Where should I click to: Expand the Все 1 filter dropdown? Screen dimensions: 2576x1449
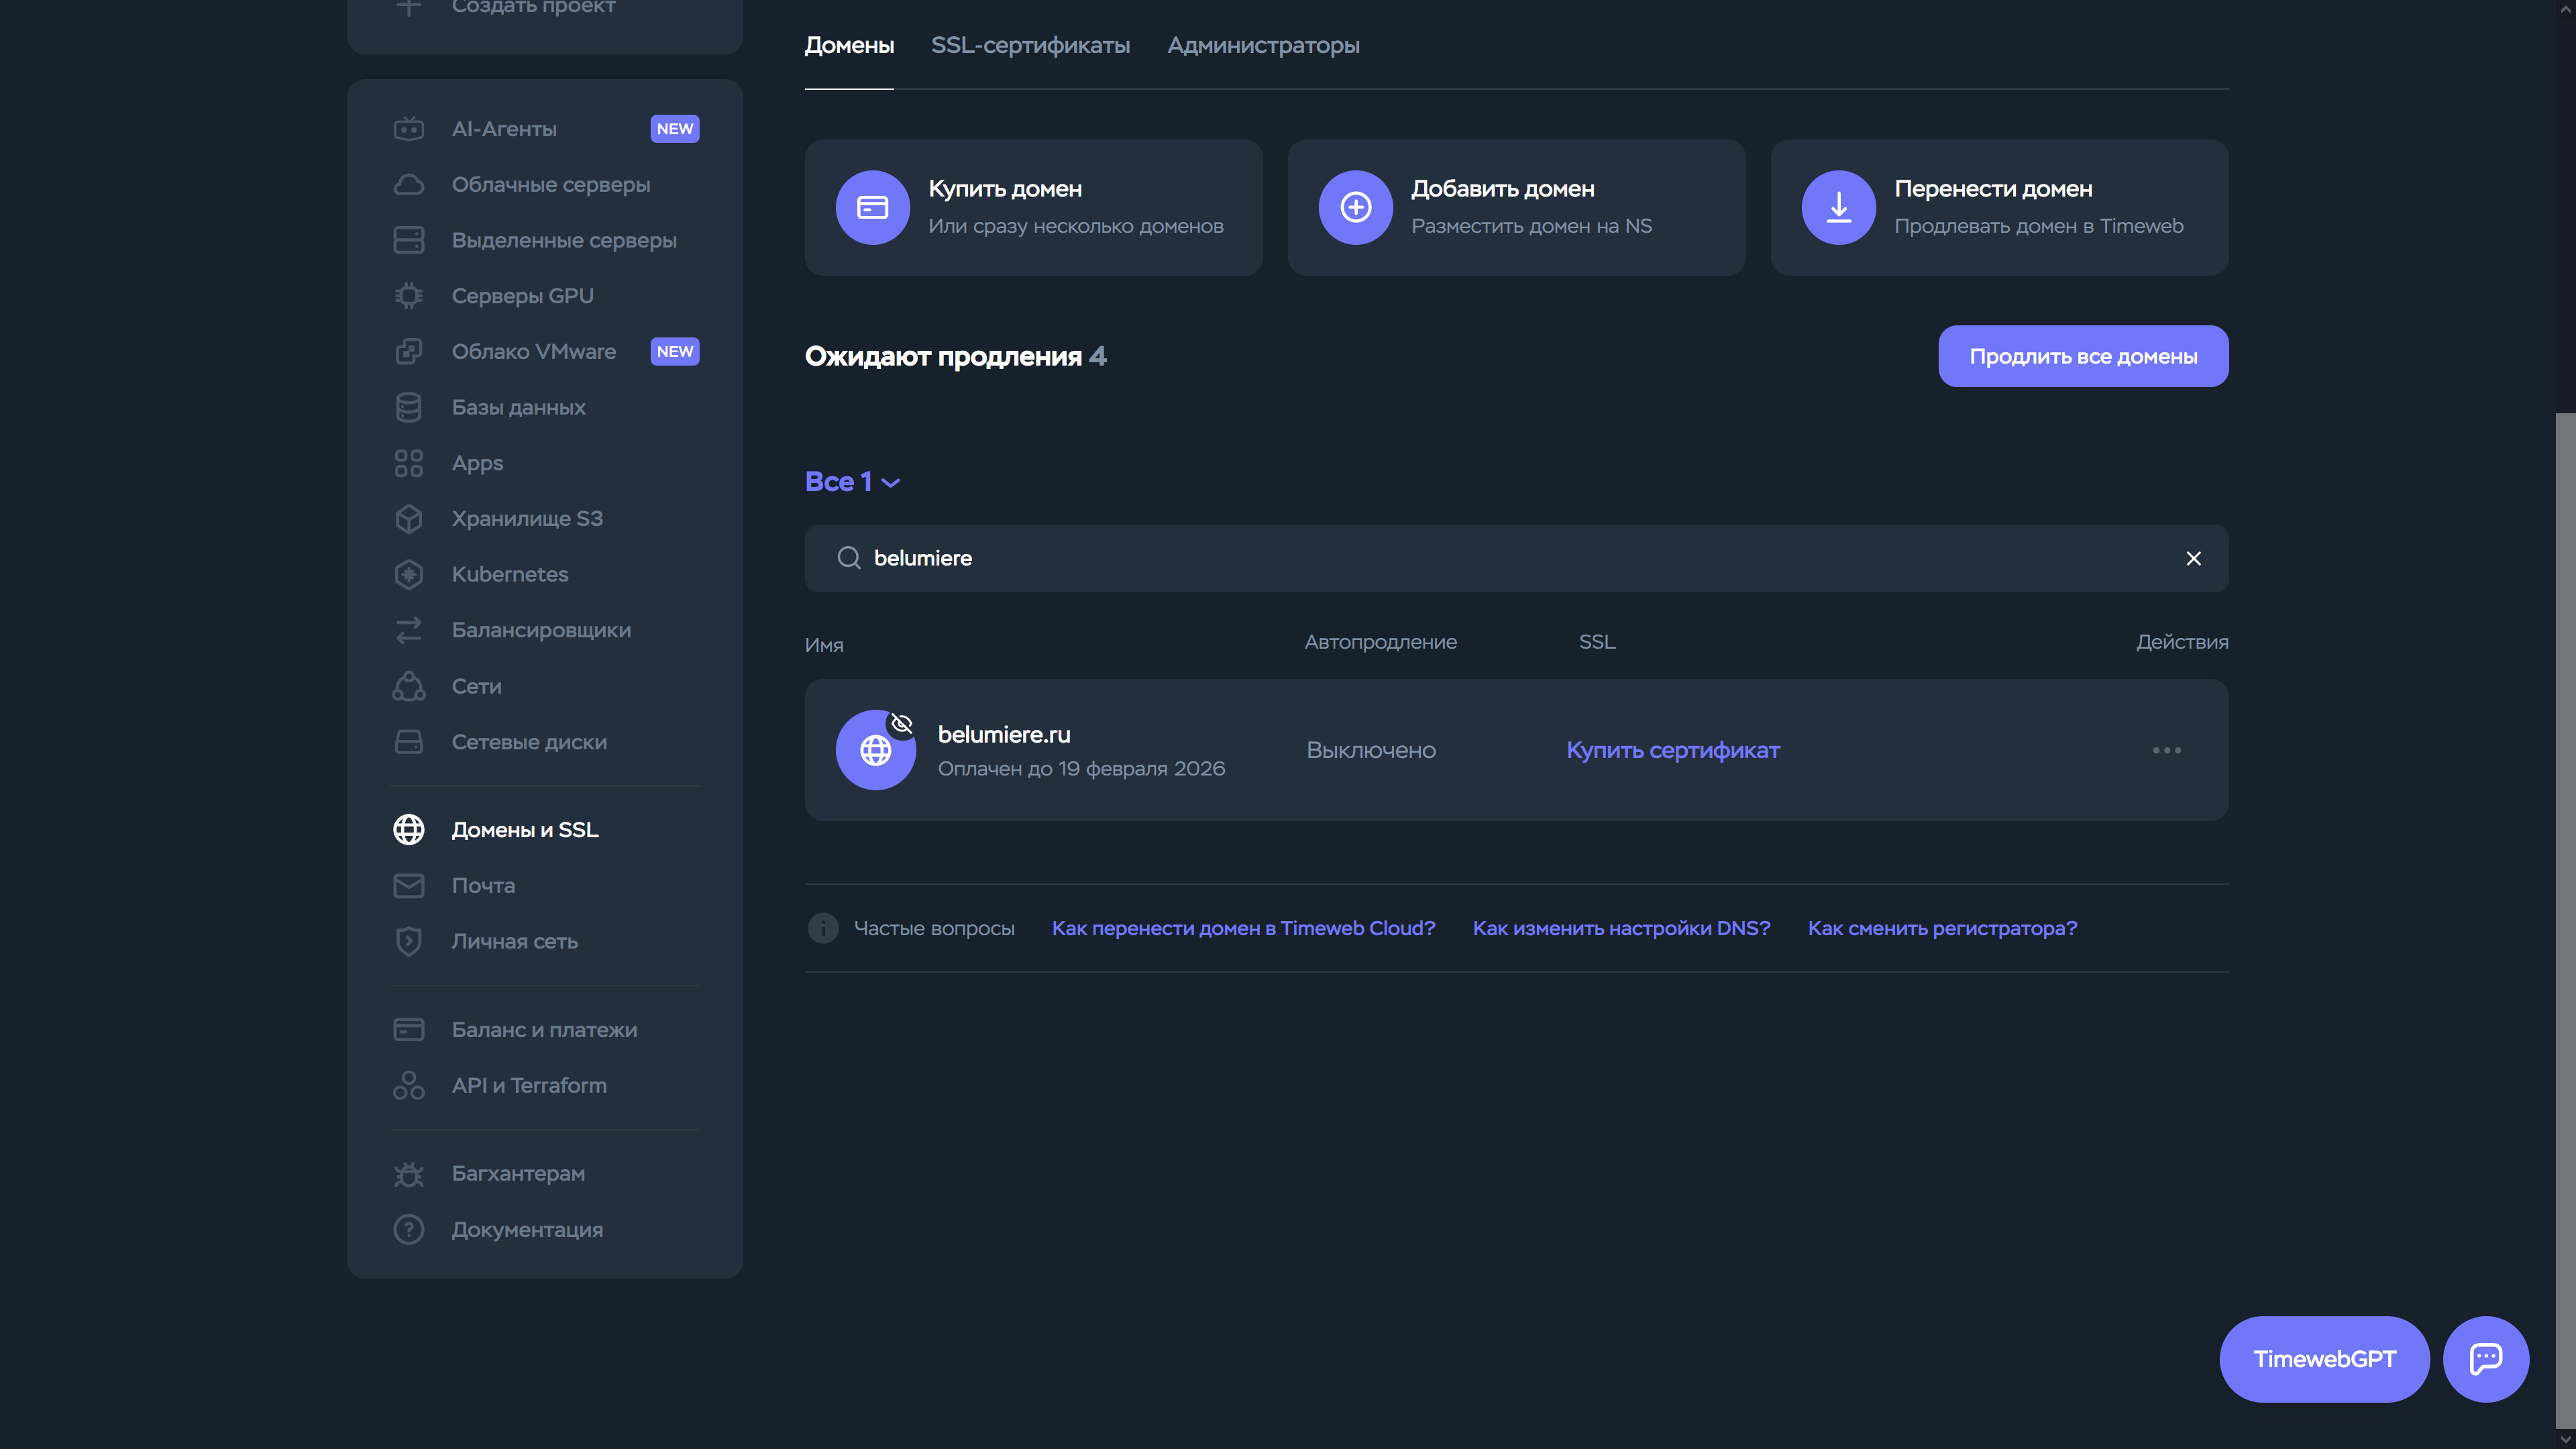pos(852,482)
